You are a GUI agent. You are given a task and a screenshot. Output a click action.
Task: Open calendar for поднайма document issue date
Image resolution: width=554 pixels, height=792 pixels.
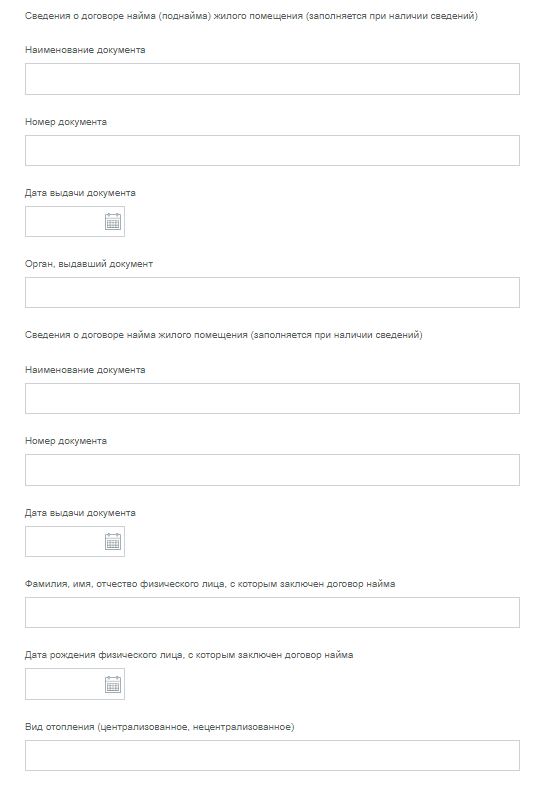coord(113,221)
